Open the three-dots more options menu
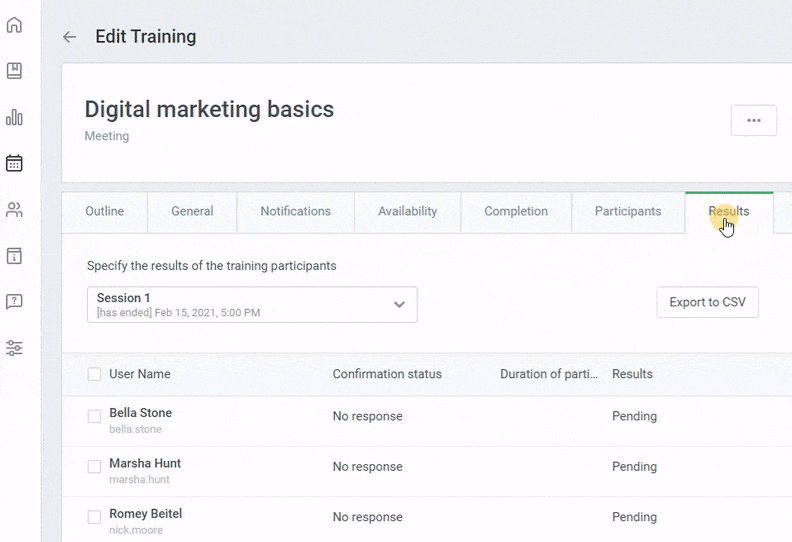Image resolution: width=792 pixels, height=542 pixels. [x=754, y=120]
